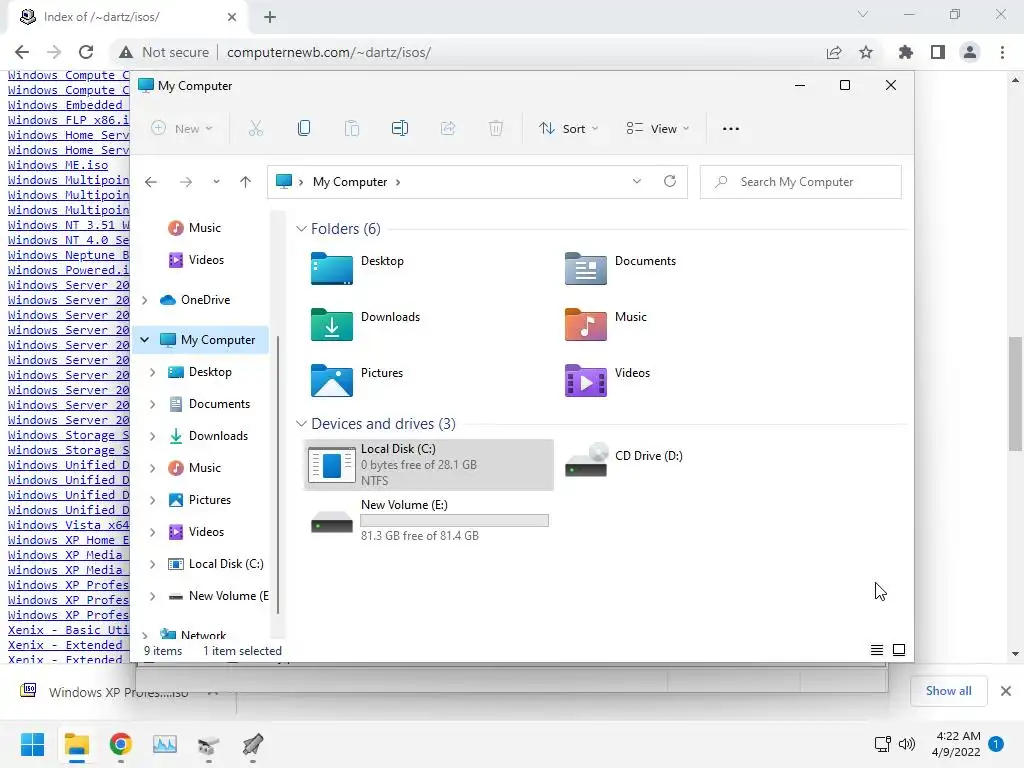Open Chrome side panel icon
Screen dimensions: 1024x768
coord(938,52)
